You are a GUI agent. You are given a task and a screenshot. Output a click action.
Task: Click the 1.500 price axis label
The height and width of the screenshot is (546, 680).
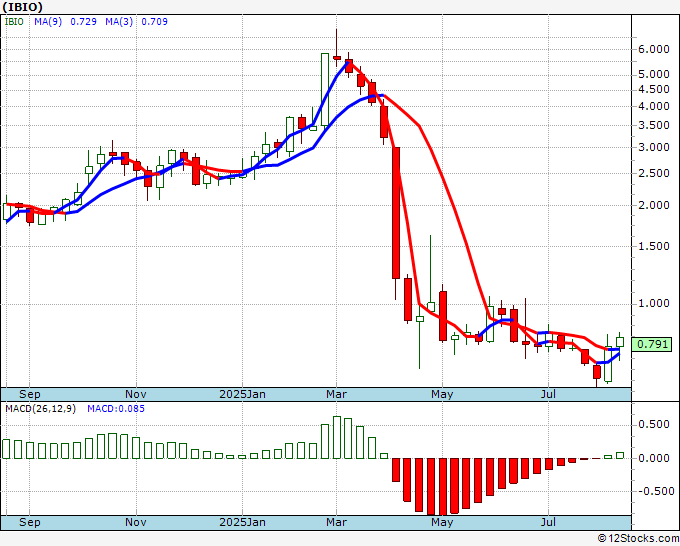[x=654, y=246]
